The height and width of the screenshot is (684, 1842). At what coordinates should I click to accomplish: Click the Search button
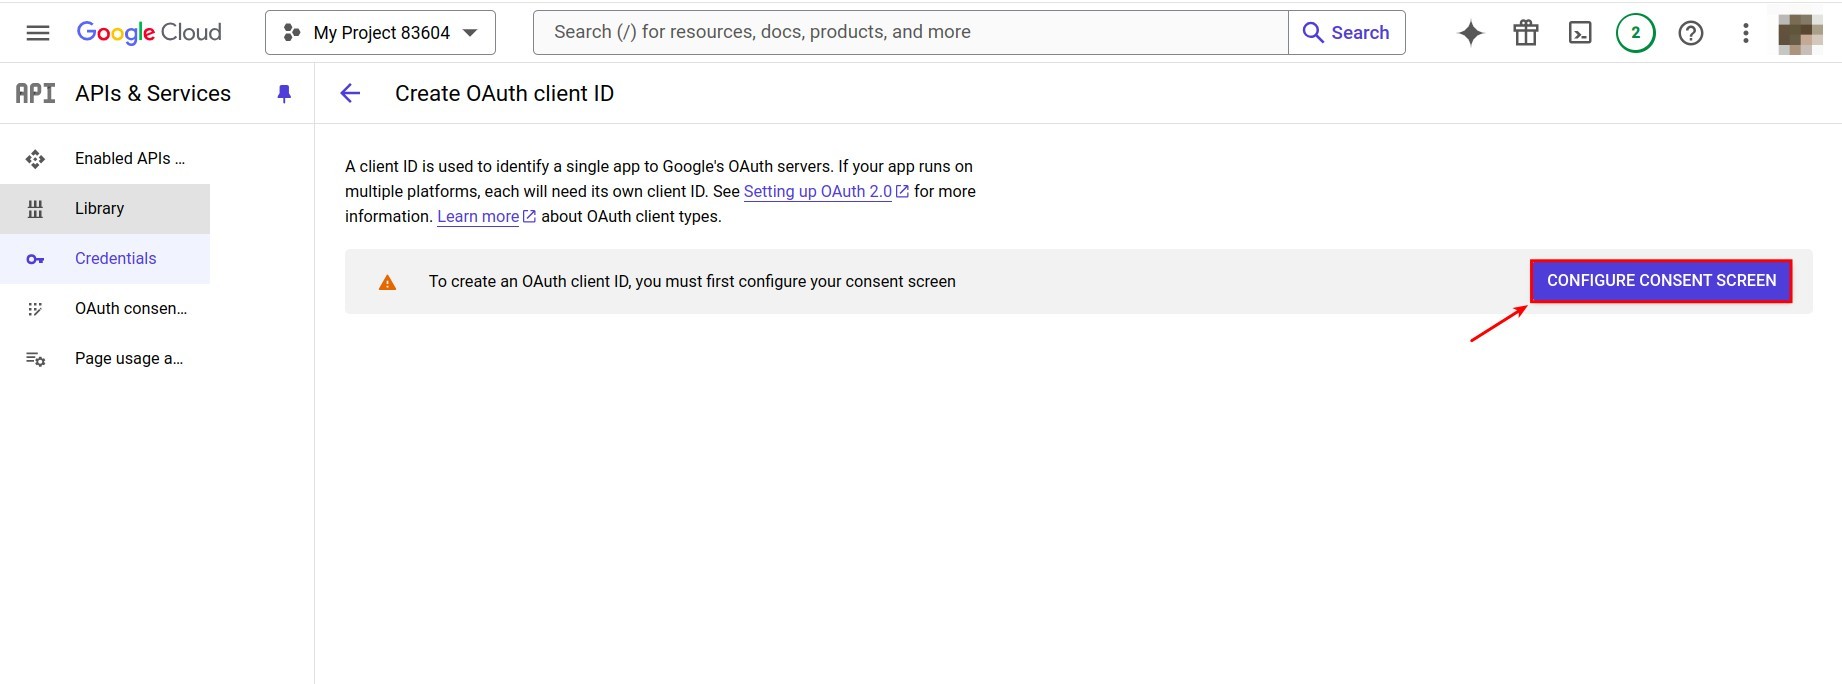(x=1347, y=32)
